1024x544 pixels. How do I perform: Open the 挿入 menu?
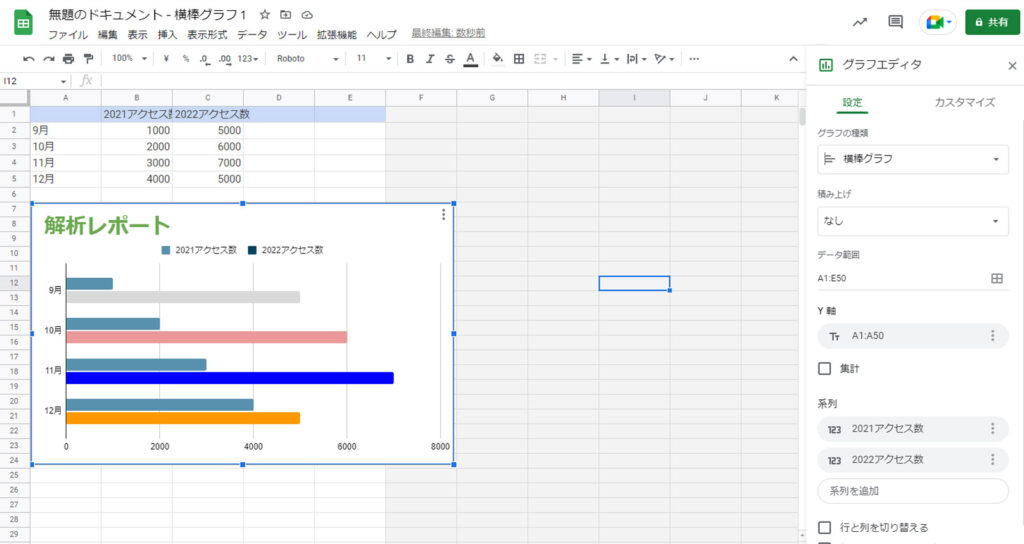click(167, 35)
